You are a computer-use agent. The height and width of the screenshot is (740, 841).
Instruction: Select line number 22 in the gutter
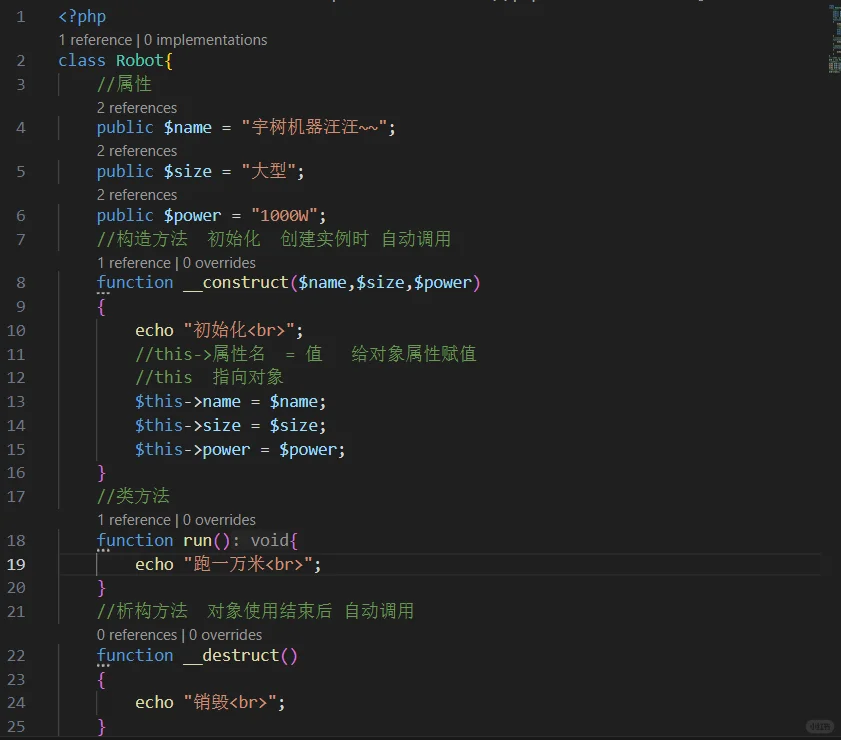point(16,656)
